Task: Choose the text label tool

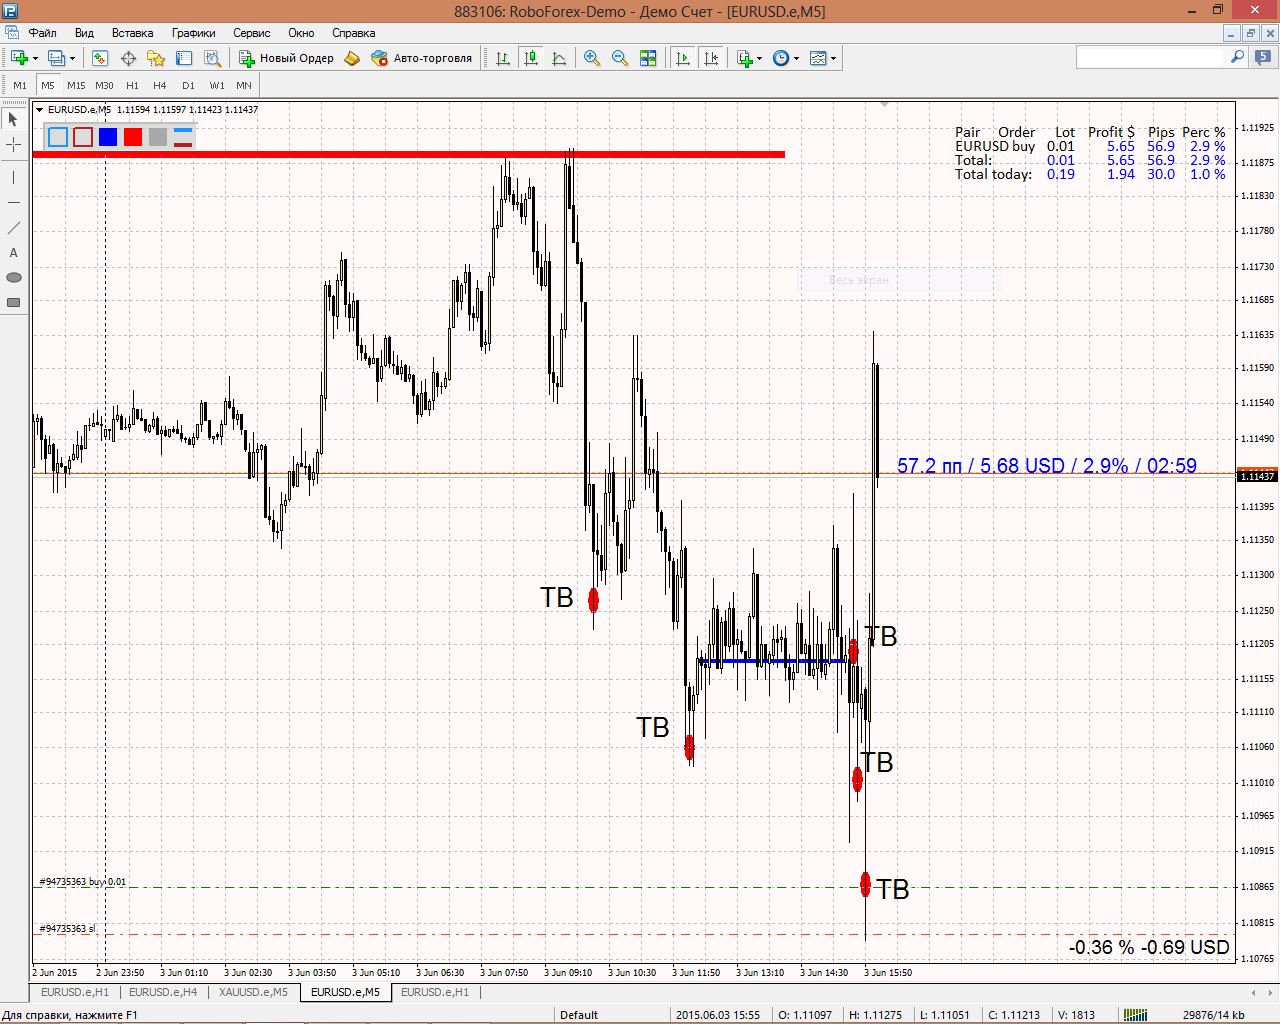Action: click(13, 253)
